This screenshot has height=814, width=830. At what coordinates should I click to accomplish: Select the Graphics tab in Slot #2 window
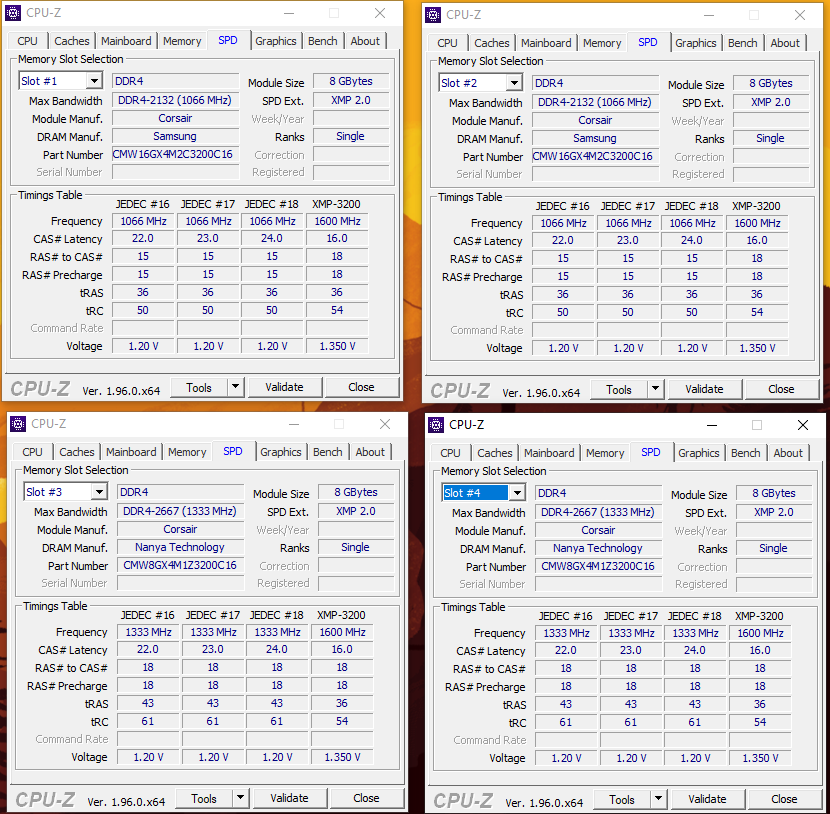point(696,43)
